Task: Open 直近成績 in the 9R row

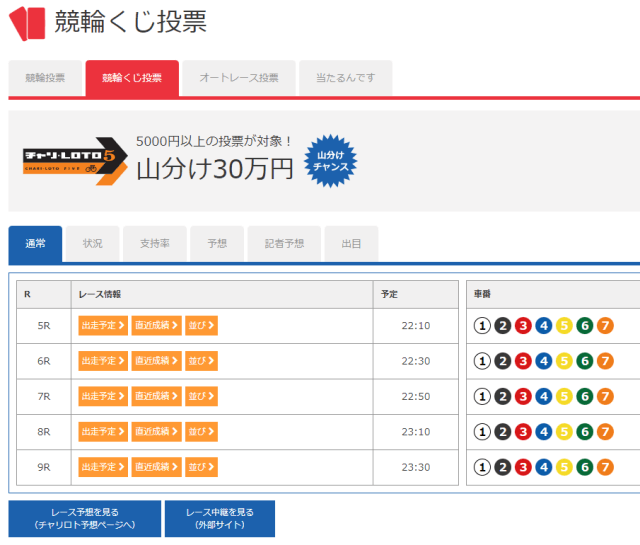Action: pos(157,467)
